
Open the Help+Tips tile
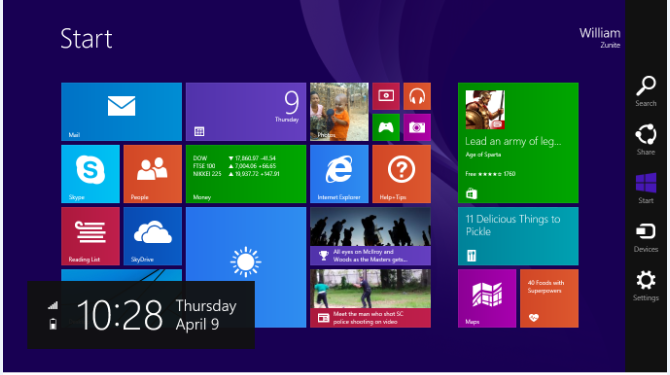click(402, 174)
